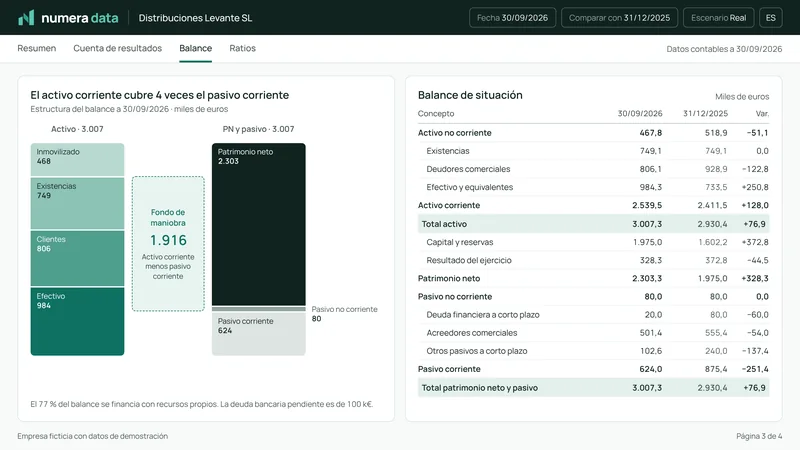This screenshot has width=800, height=450.
Task: Click the Acreedores comerciales row label
Action: [x=472, y=333]
